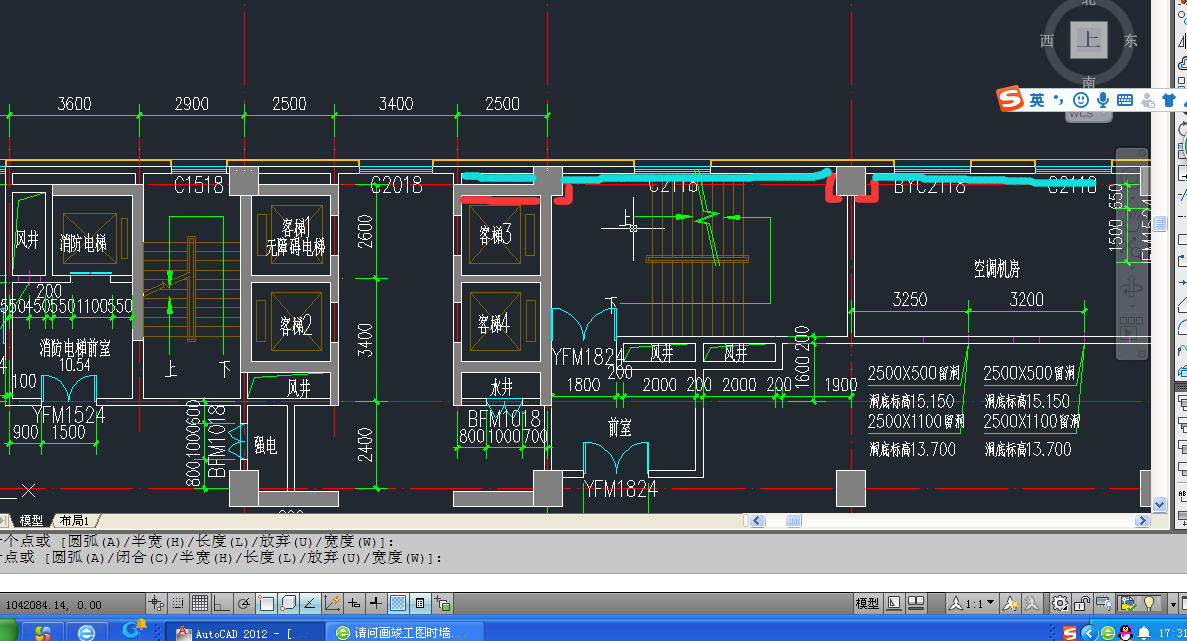Viewport: 1187px width, 641px height.
Task: Click 西 on the ViewCube compass
Action: (x=1047, y=40)
